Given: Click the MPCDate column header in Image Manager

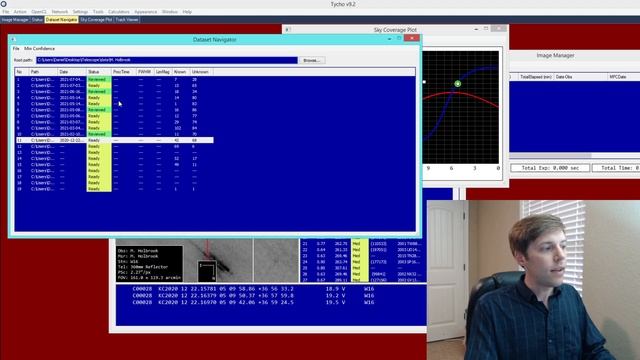Looking at the screenshot, I should pos(624,77).
